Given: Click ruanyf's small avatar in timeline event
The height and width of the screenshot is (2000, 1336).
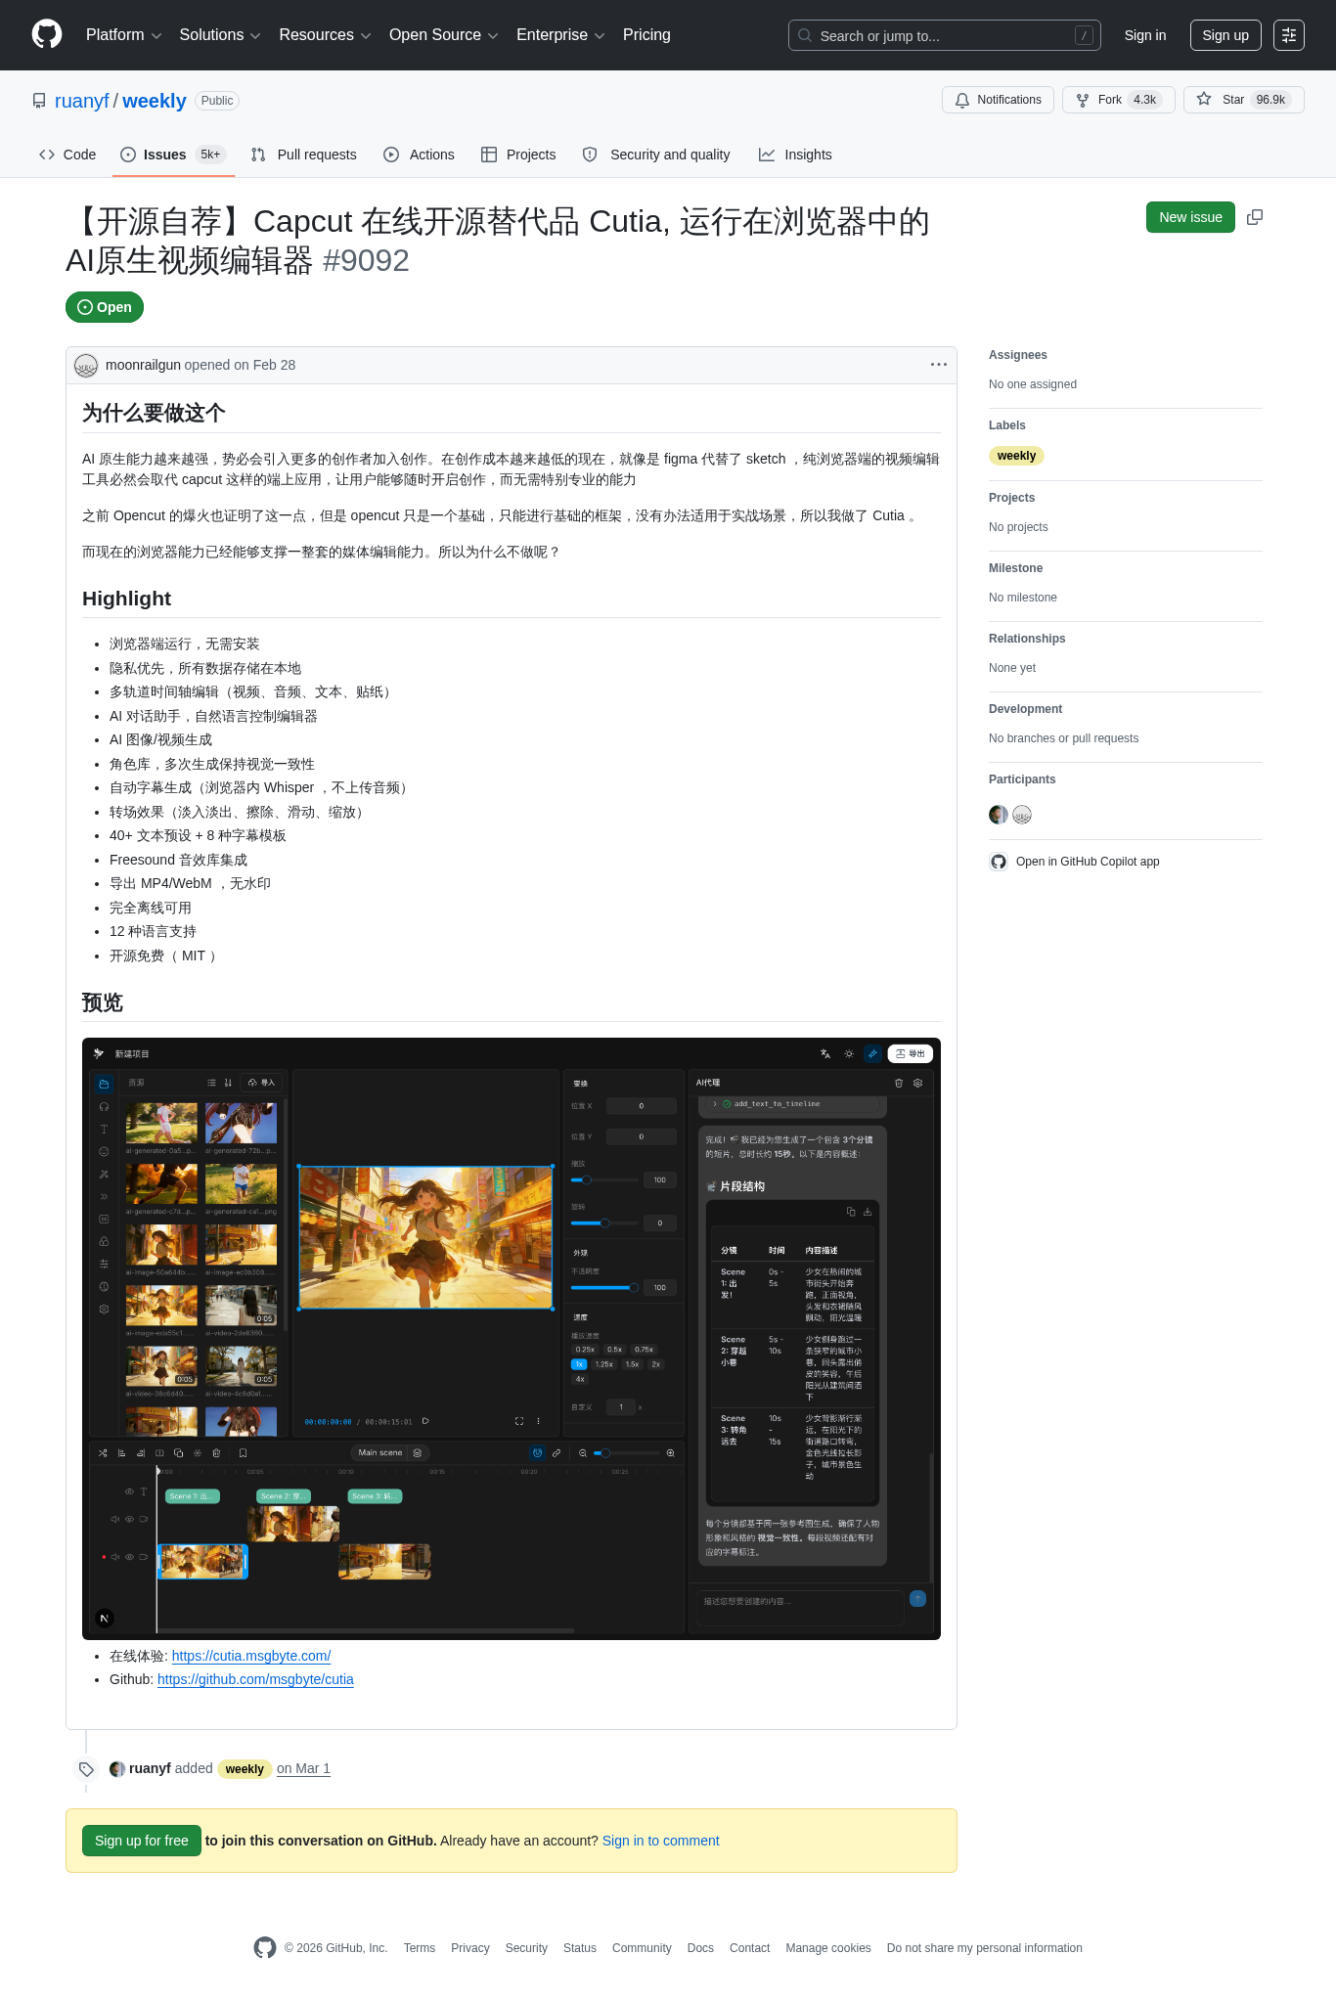Looking at the screenshot, I should [x=117, y=1769].
